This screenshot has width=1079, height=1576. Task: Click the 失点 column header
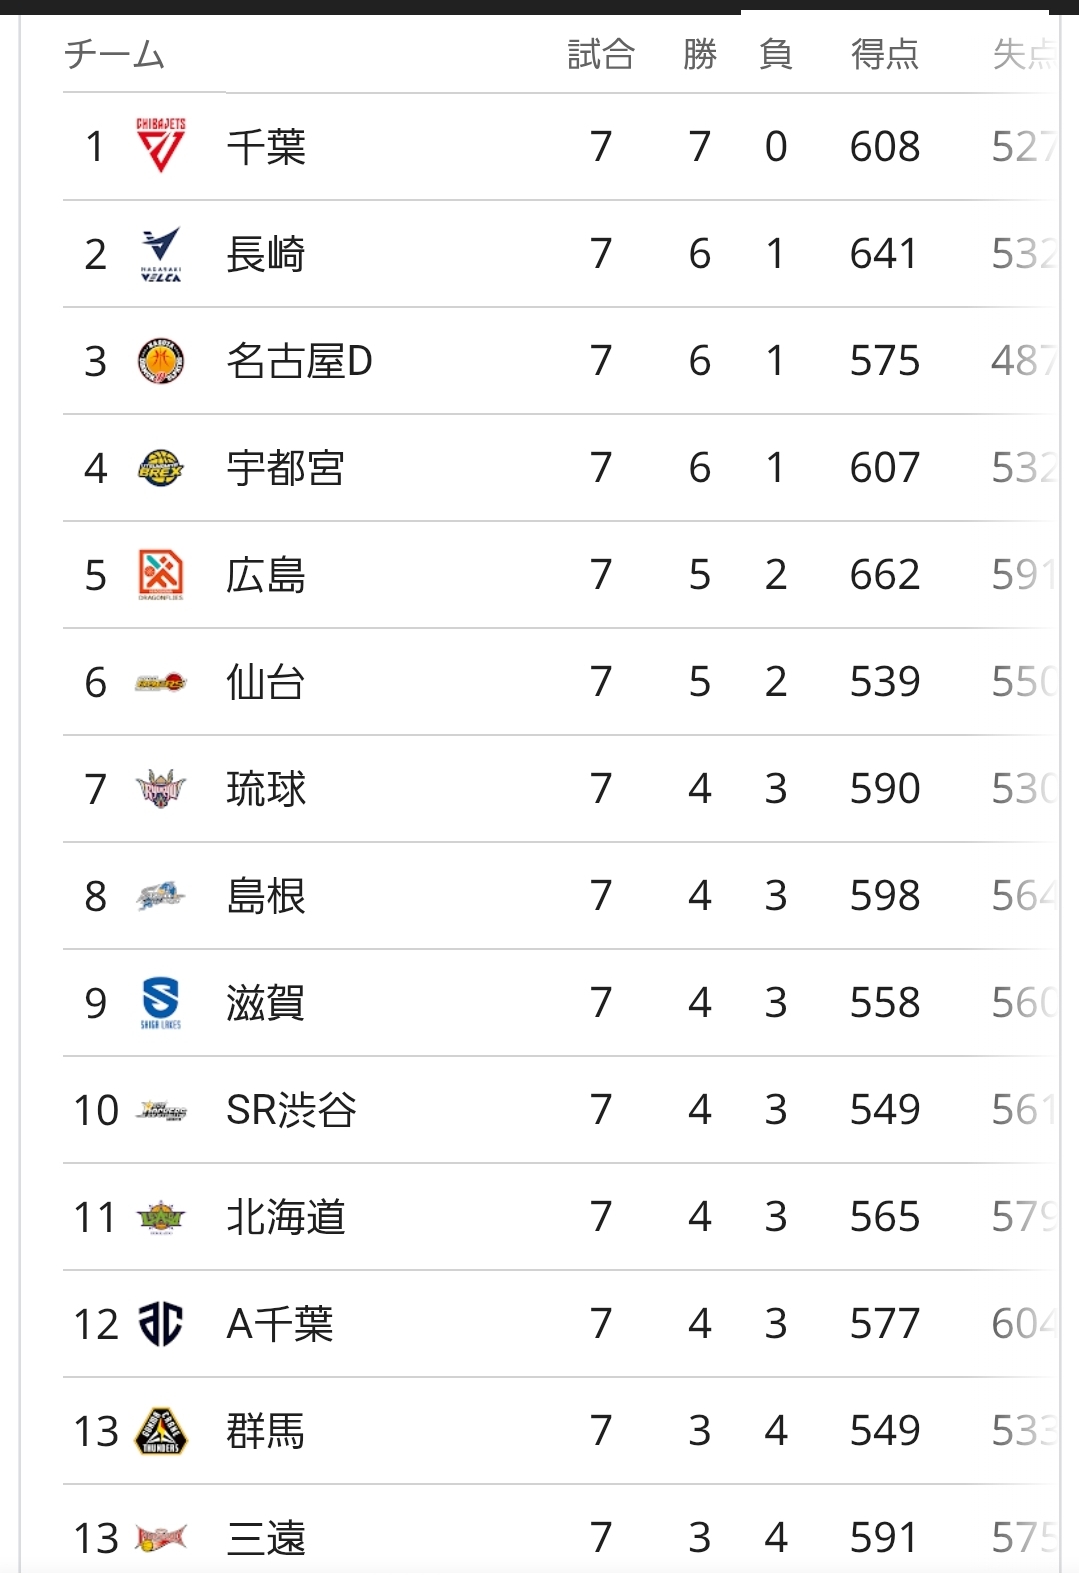pyautogui.click(x=1022, y=54)
